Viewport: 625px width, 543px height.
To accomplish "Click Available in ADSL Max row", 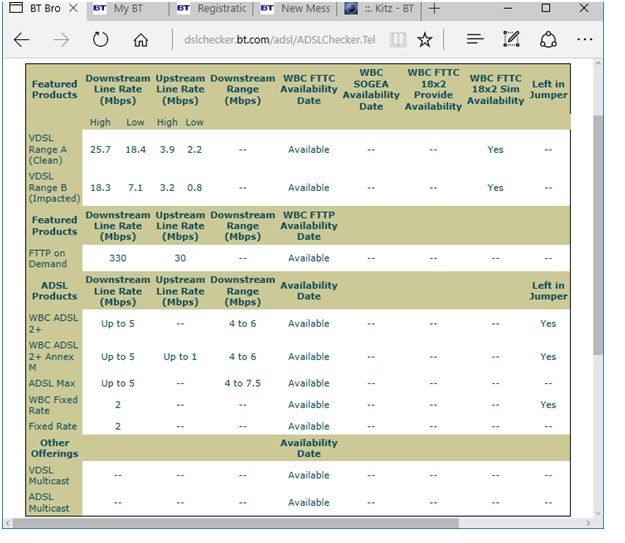I will tap(309, 384).
